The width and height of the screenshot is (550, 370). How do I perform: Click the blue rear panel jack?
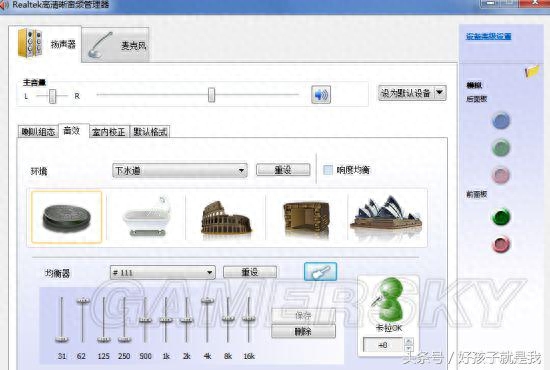(x=501, y=120)
